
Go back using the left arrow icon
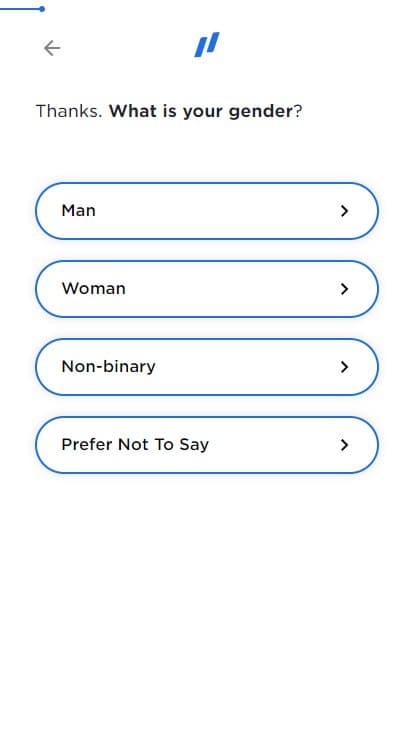point(52,48)
